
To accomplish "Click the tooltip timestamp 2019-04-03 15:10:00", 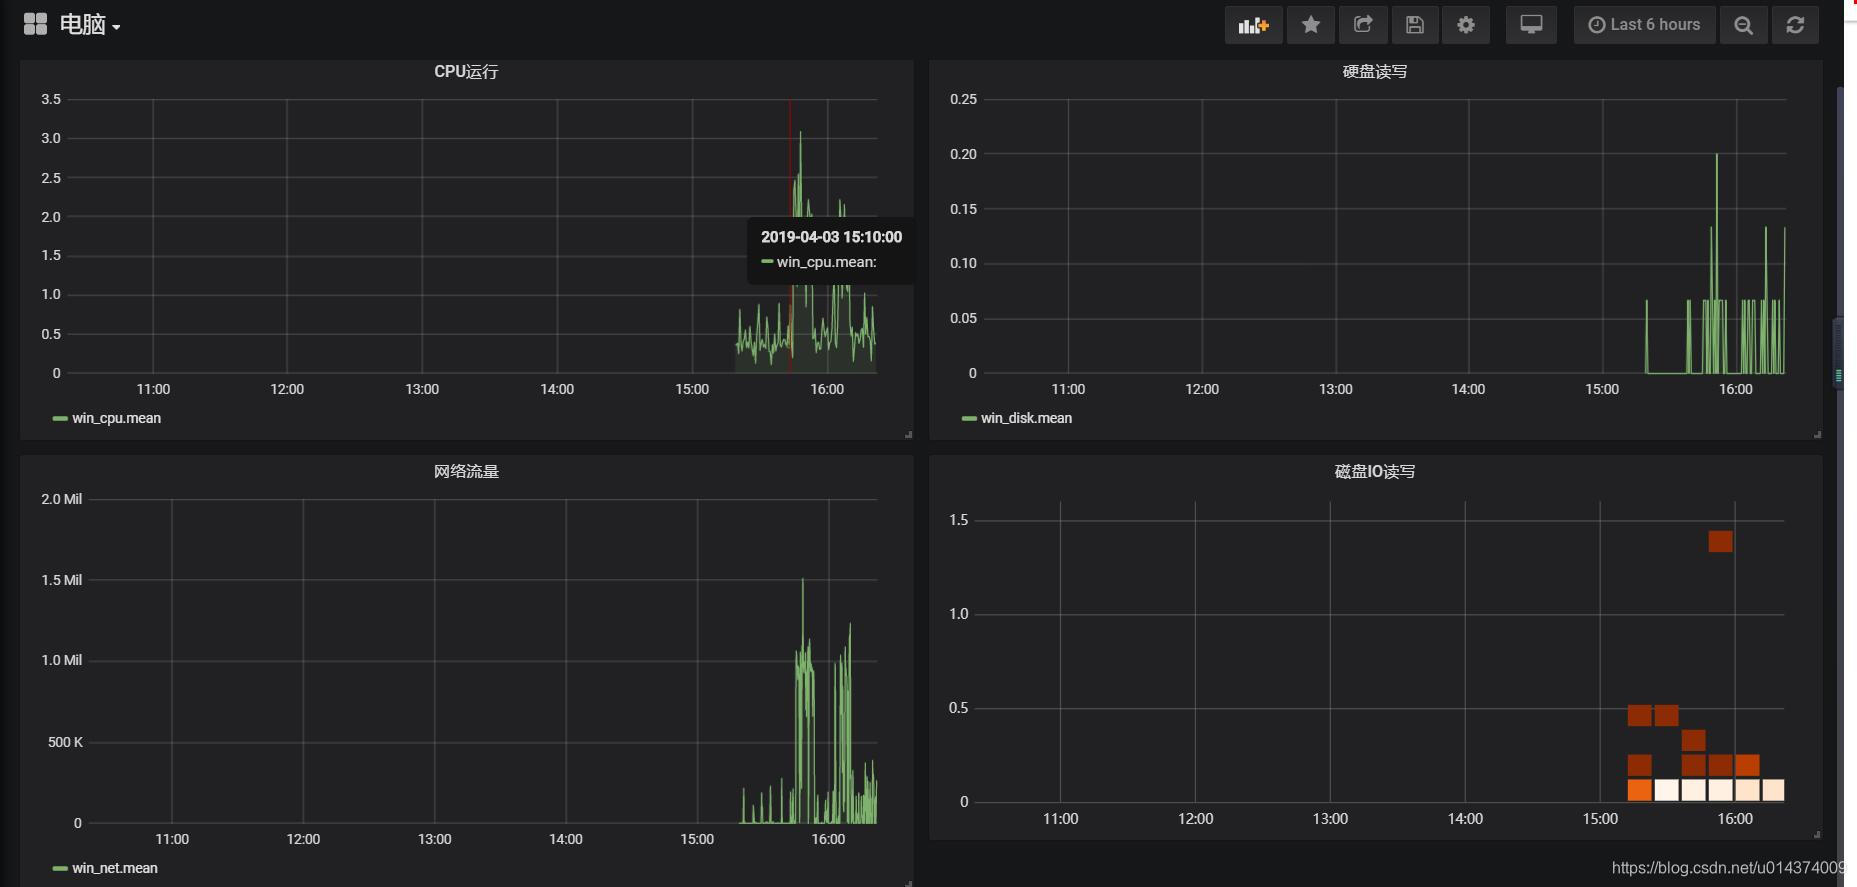I will pyautogui.click(x=831, y=237).
